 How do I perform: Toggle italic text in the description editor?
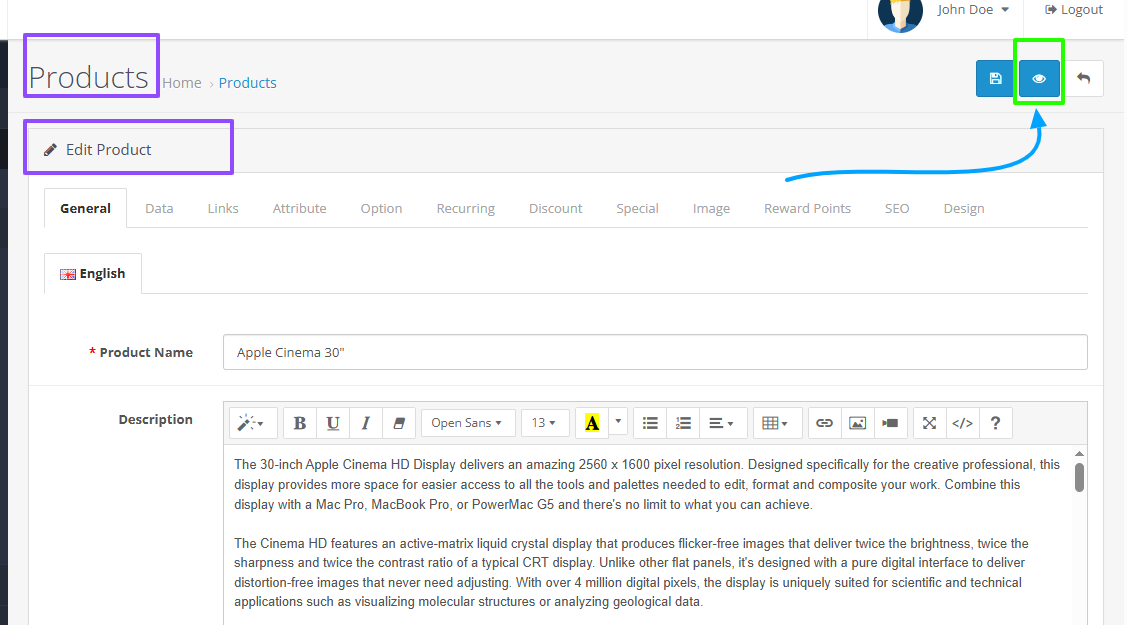[x=366, y=423]
